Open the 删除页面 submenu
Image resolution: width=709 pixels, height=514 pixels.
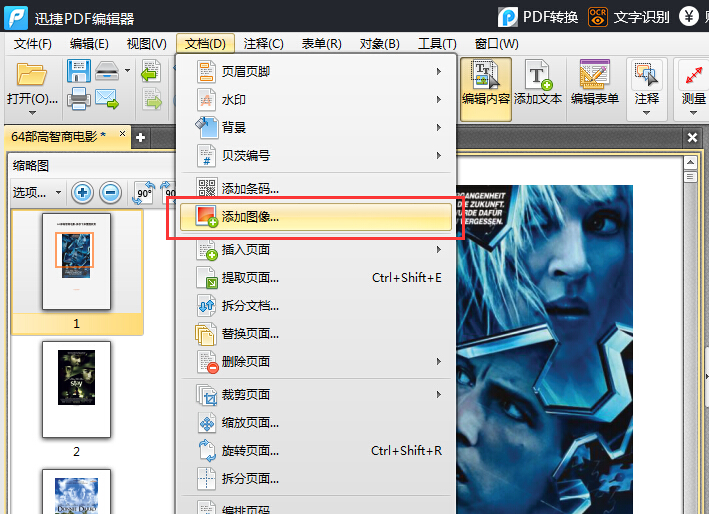click(316, 362)
